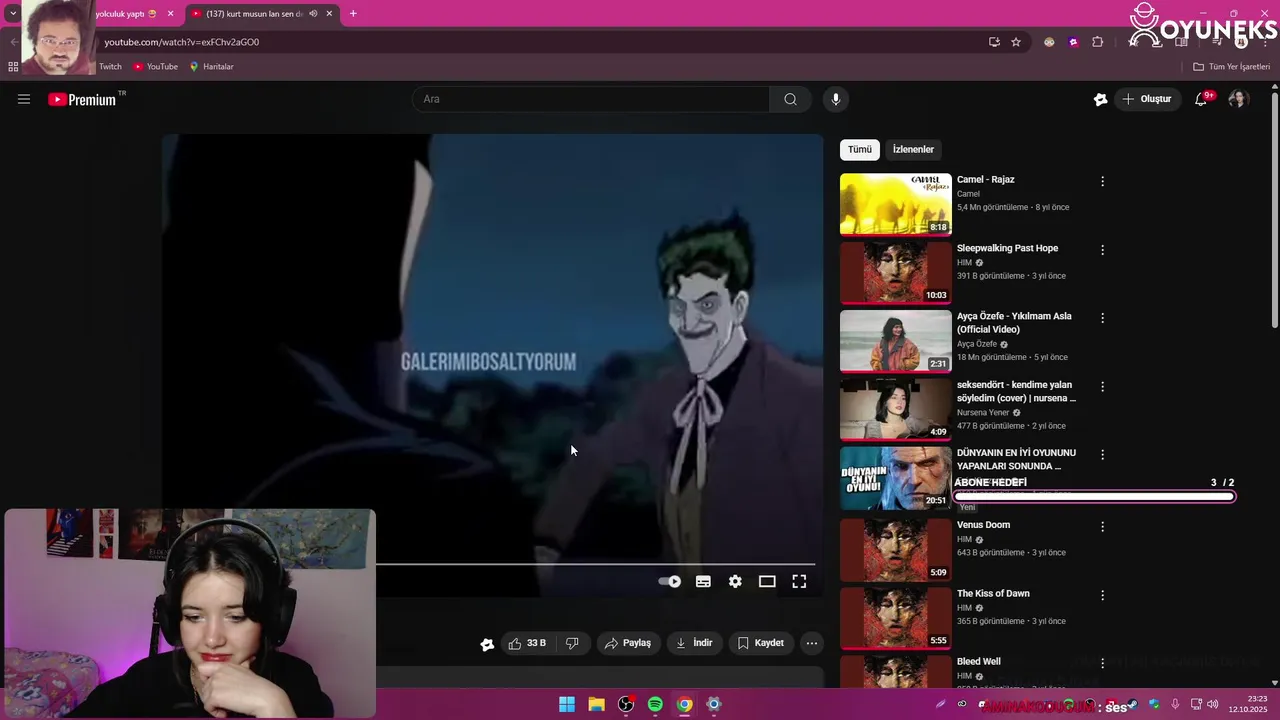Open options menu for Venus Doom
The height and width of the screenshot is (720, 1280).
tap(1102, 526)
